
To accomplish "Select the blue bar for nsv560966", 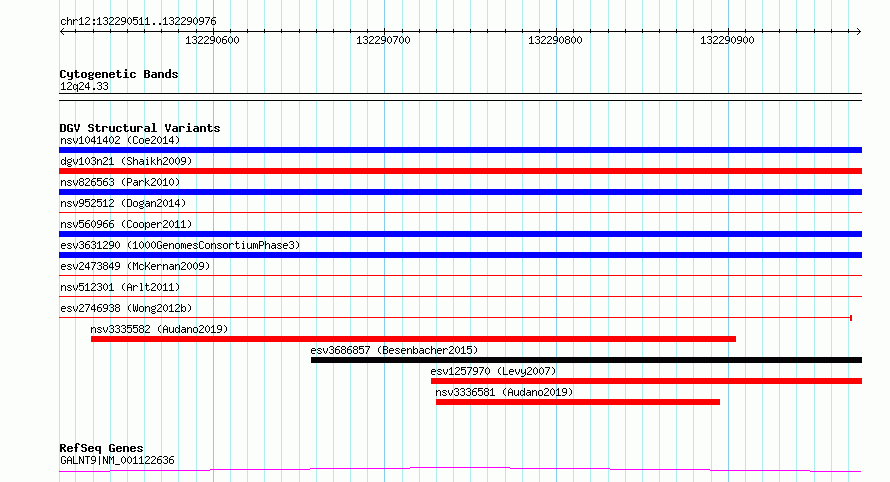I will click(x=460, y=234).
